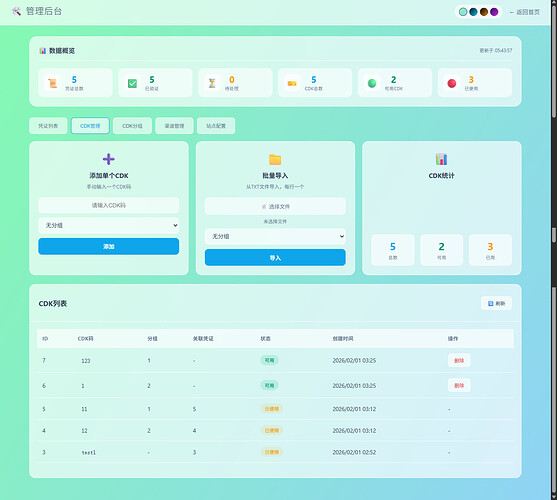Click the 关联凭证 column header

[203, 339]
